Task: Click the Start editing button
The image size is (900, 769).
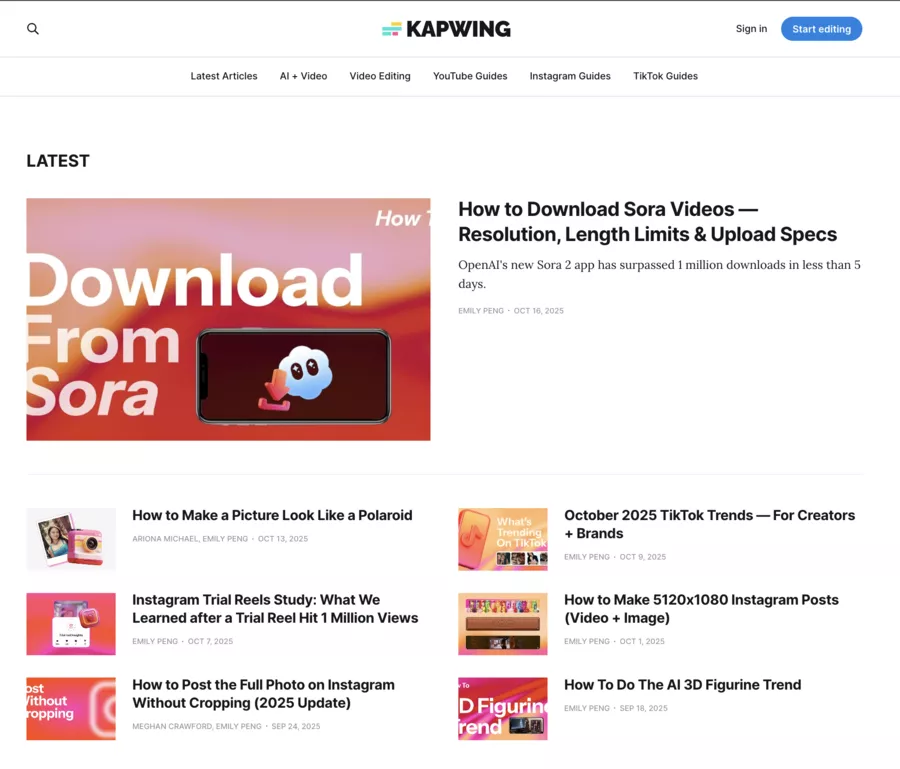Action: point(821,29)
